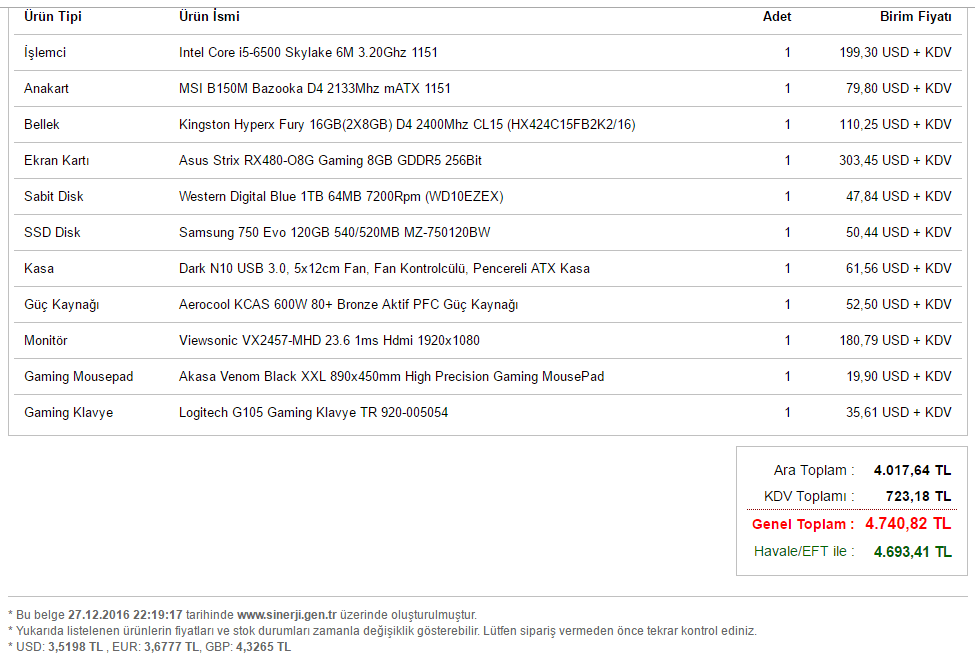Click the price '61,56 USD + KDV'
Viewport: 975px width, 656px height.
(899, 269)
